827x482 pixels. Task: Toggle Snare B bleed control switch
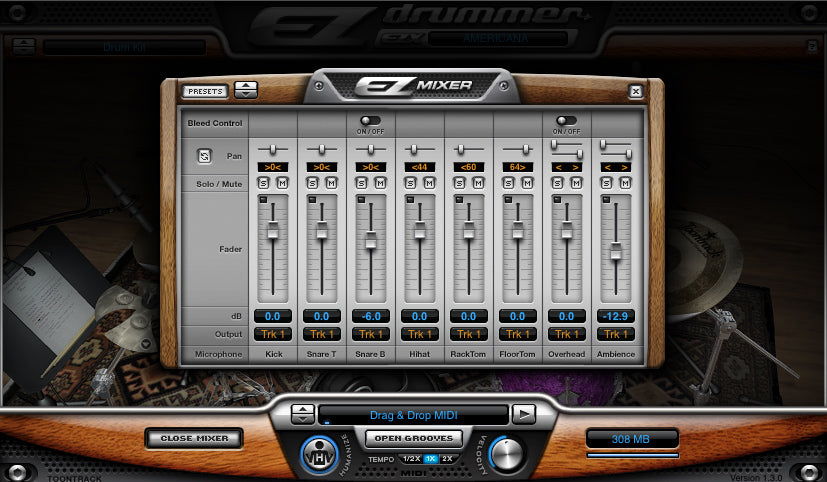370,121
